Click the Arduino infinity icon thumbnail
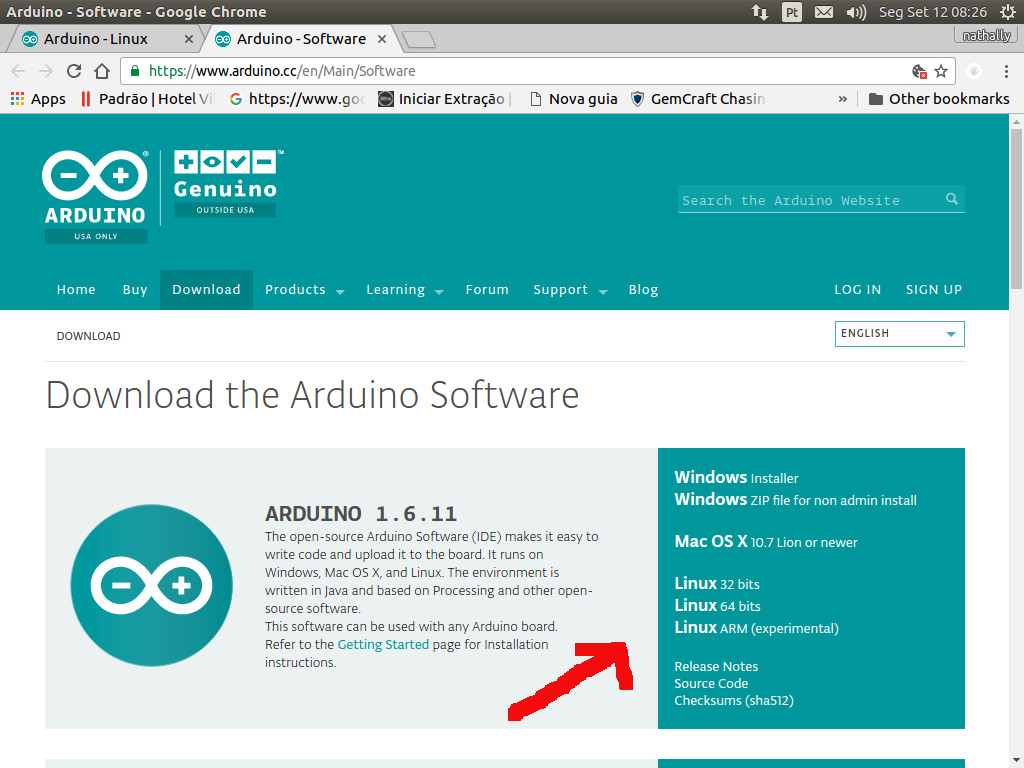Screen dimensions: 1024x768 pos(151,586)
